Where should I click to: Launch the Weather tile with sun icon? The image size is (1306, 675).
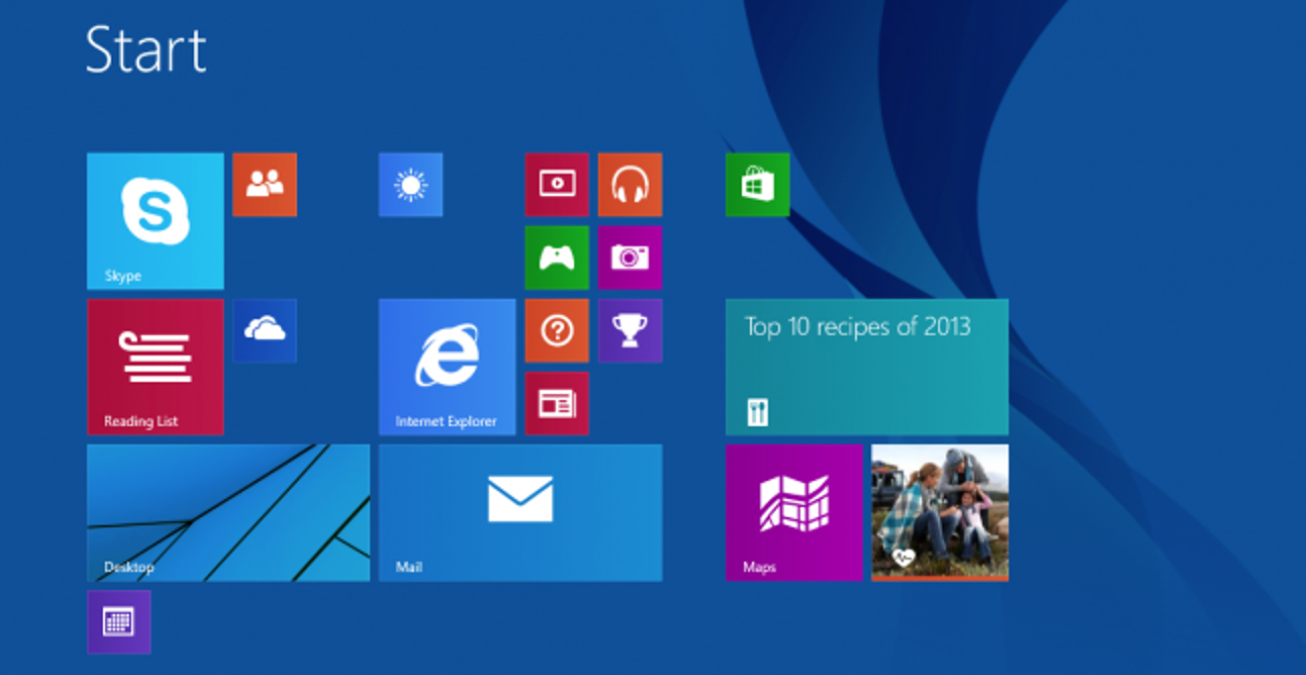411,185
